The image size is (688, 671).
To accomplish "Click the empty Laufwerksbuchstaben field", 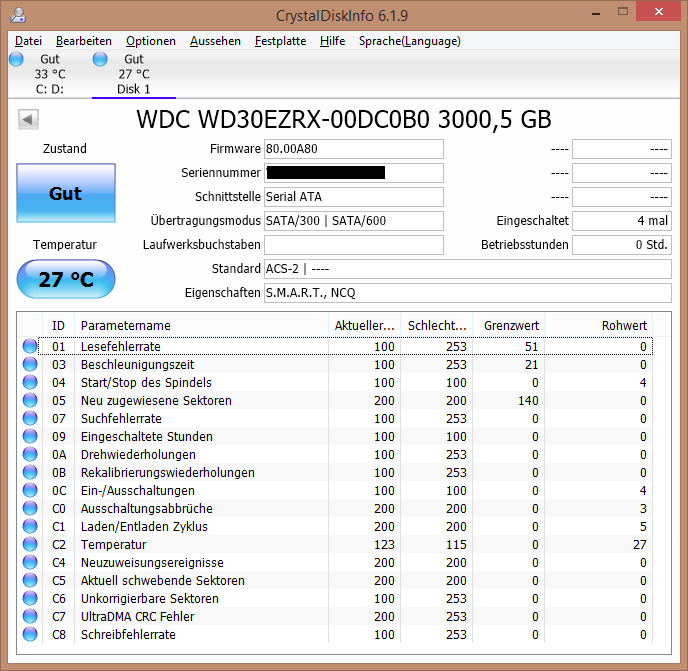I will pyautogui.click(x=354, y=244).
